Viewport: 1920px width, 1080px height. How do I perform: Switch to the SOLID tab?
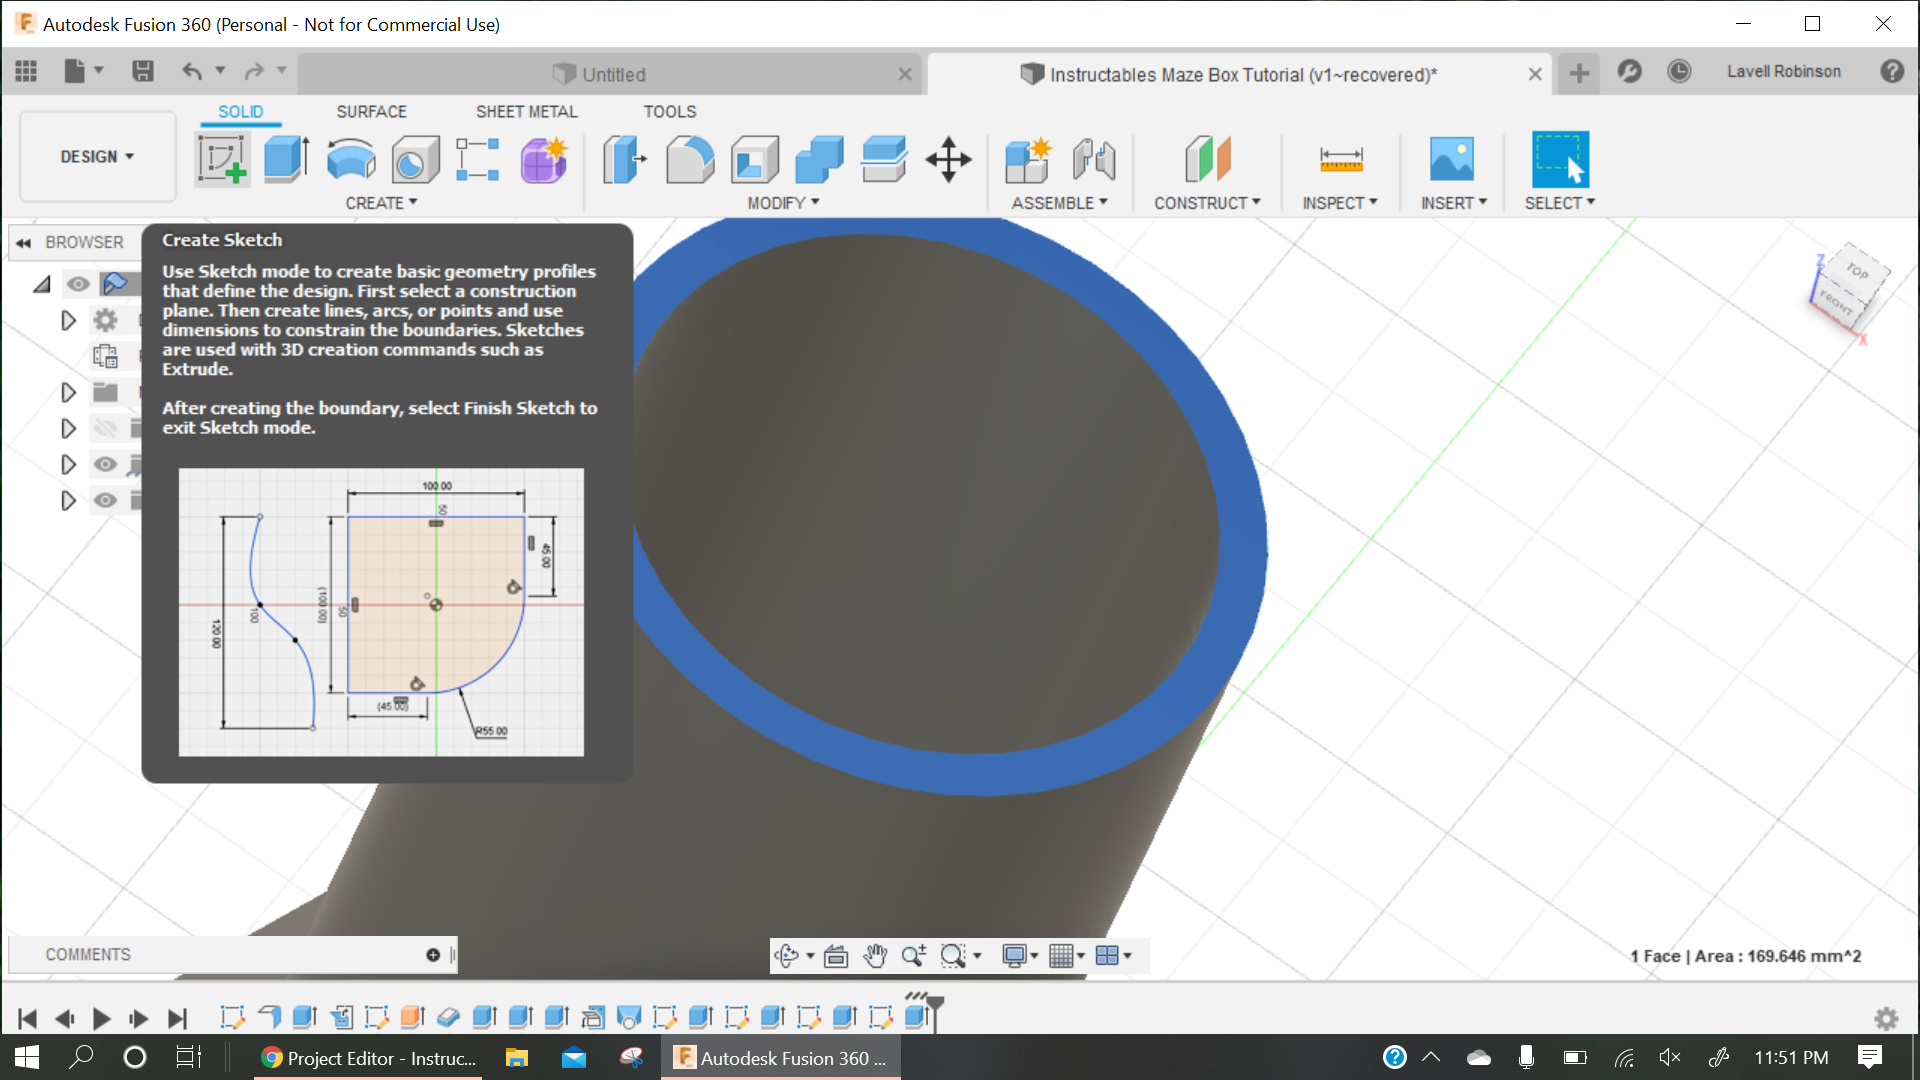click(241, 112)
